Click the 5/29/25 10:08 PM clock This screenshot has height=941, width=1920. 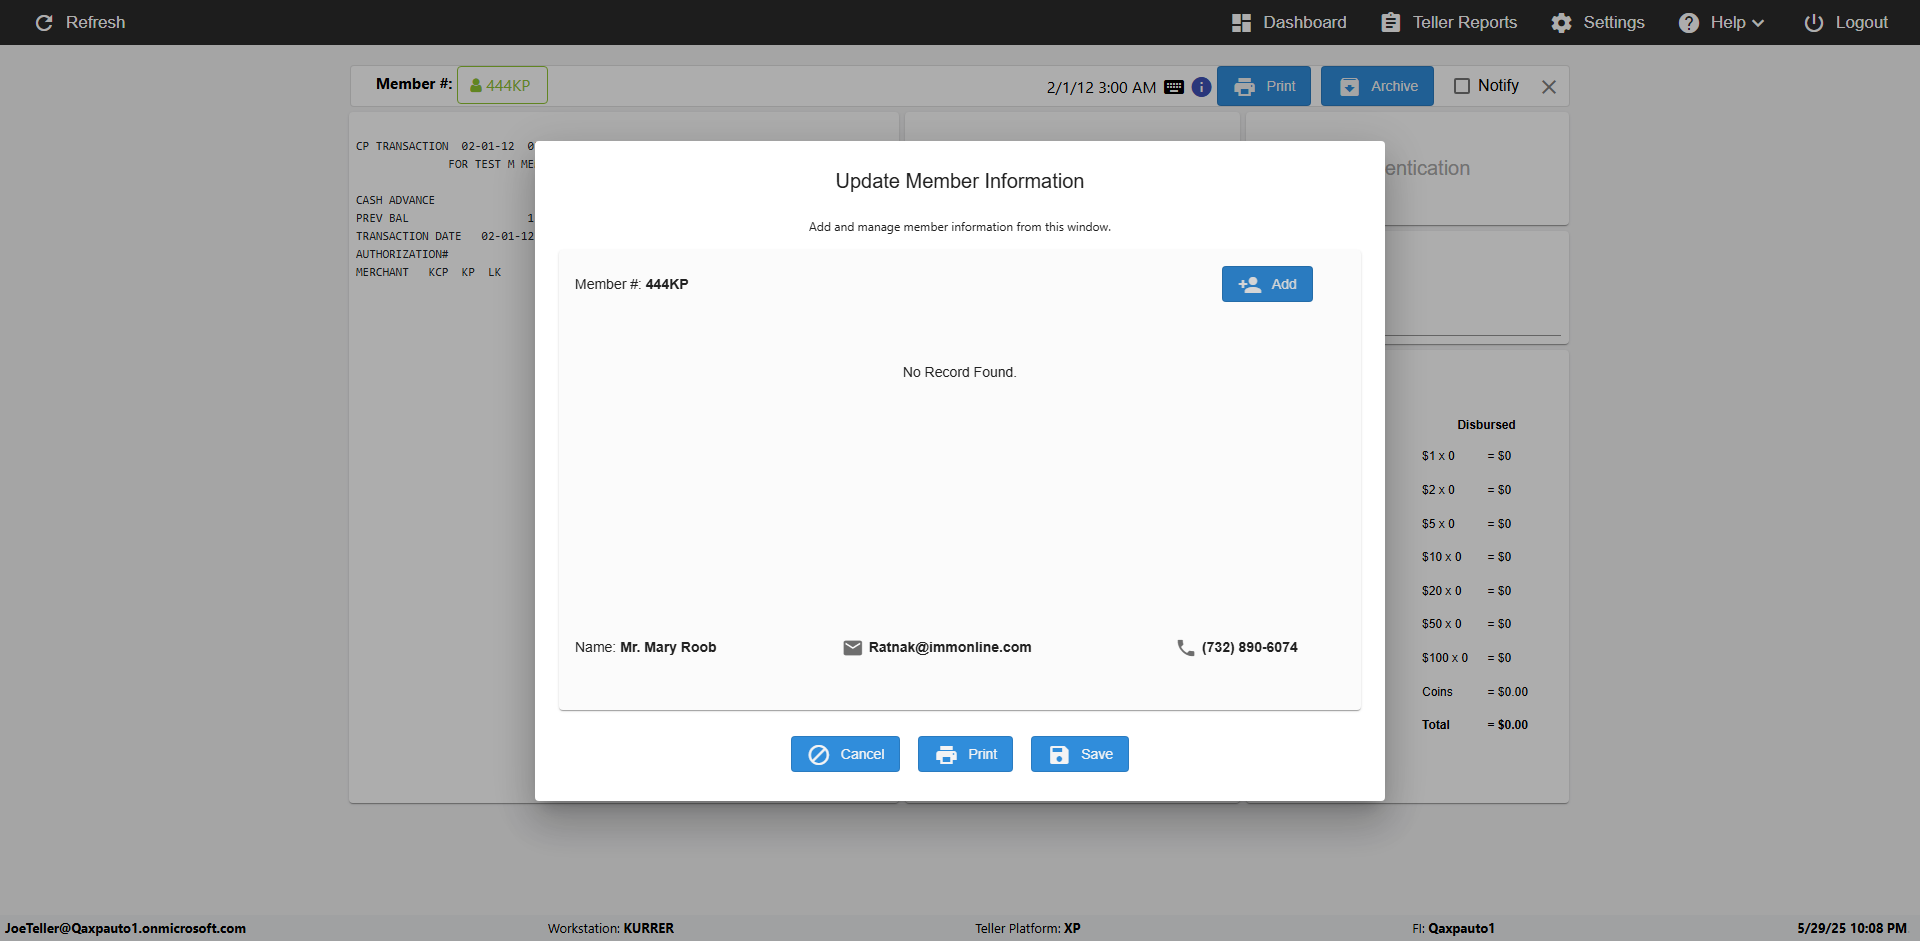click(1852, 928)
